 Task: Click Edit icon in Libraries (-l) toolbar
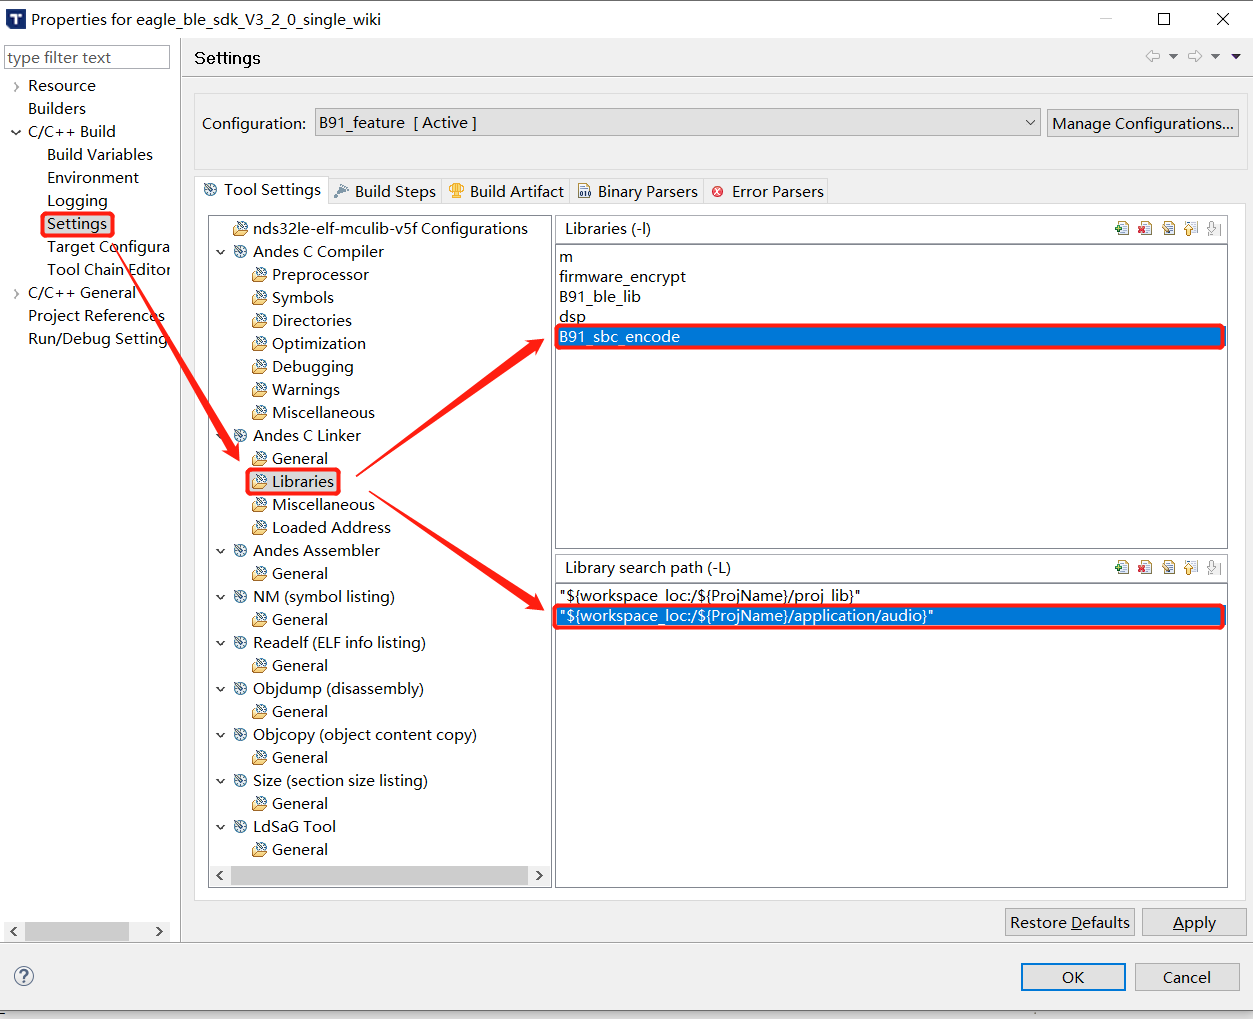point(1168,229)
